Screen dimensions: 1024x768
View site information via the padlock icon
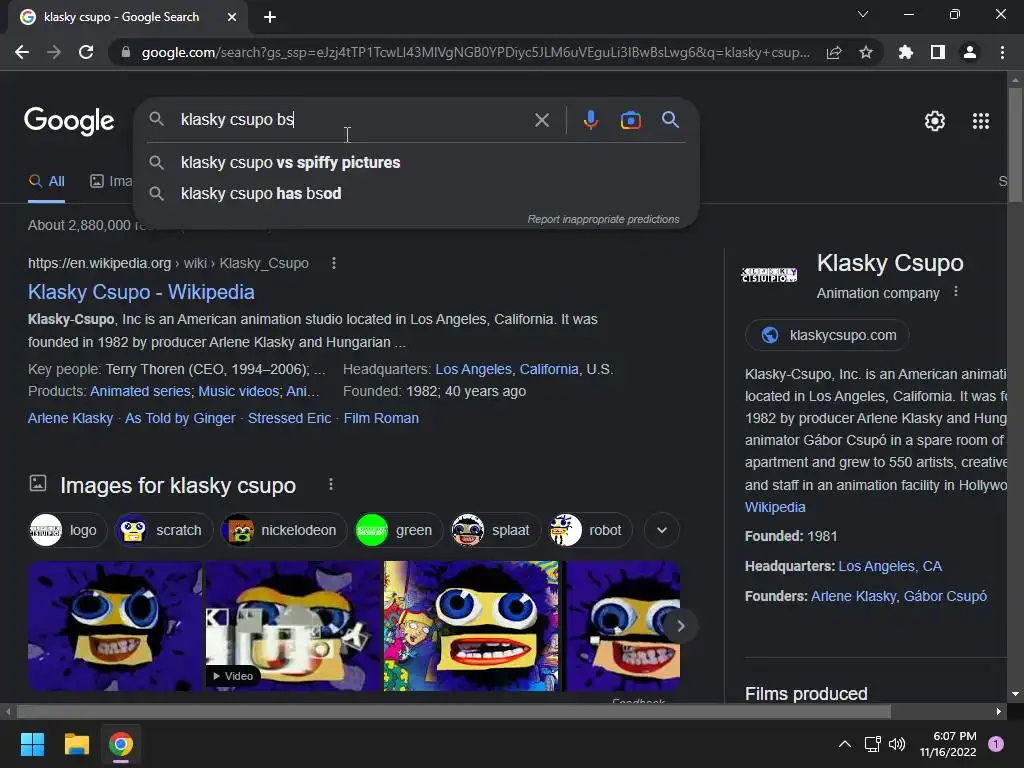pos(125,52)
